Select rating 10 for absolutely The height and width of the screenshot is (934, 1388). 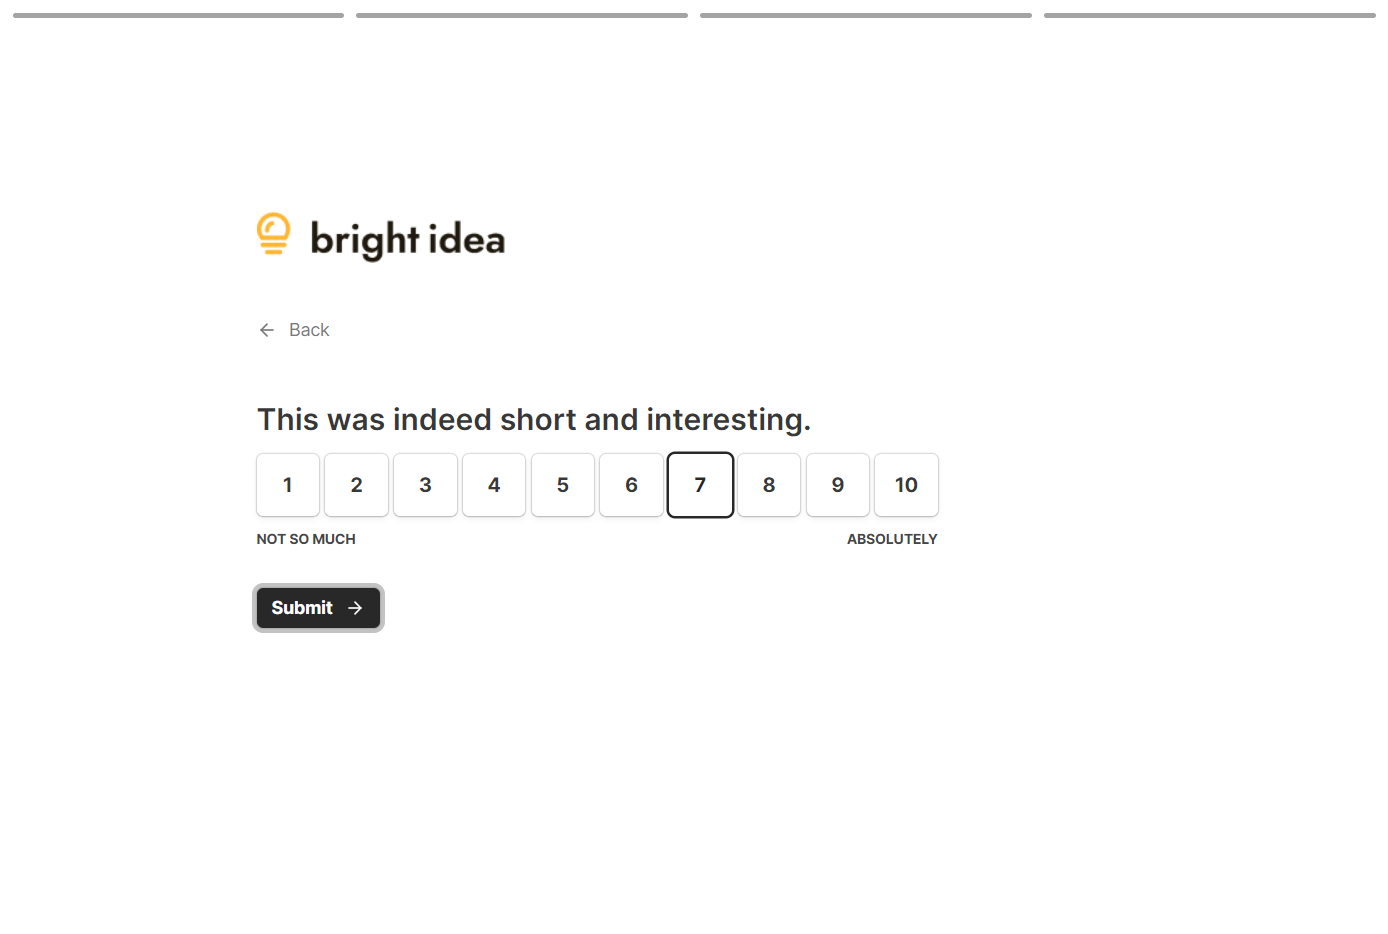coord(907,485)
